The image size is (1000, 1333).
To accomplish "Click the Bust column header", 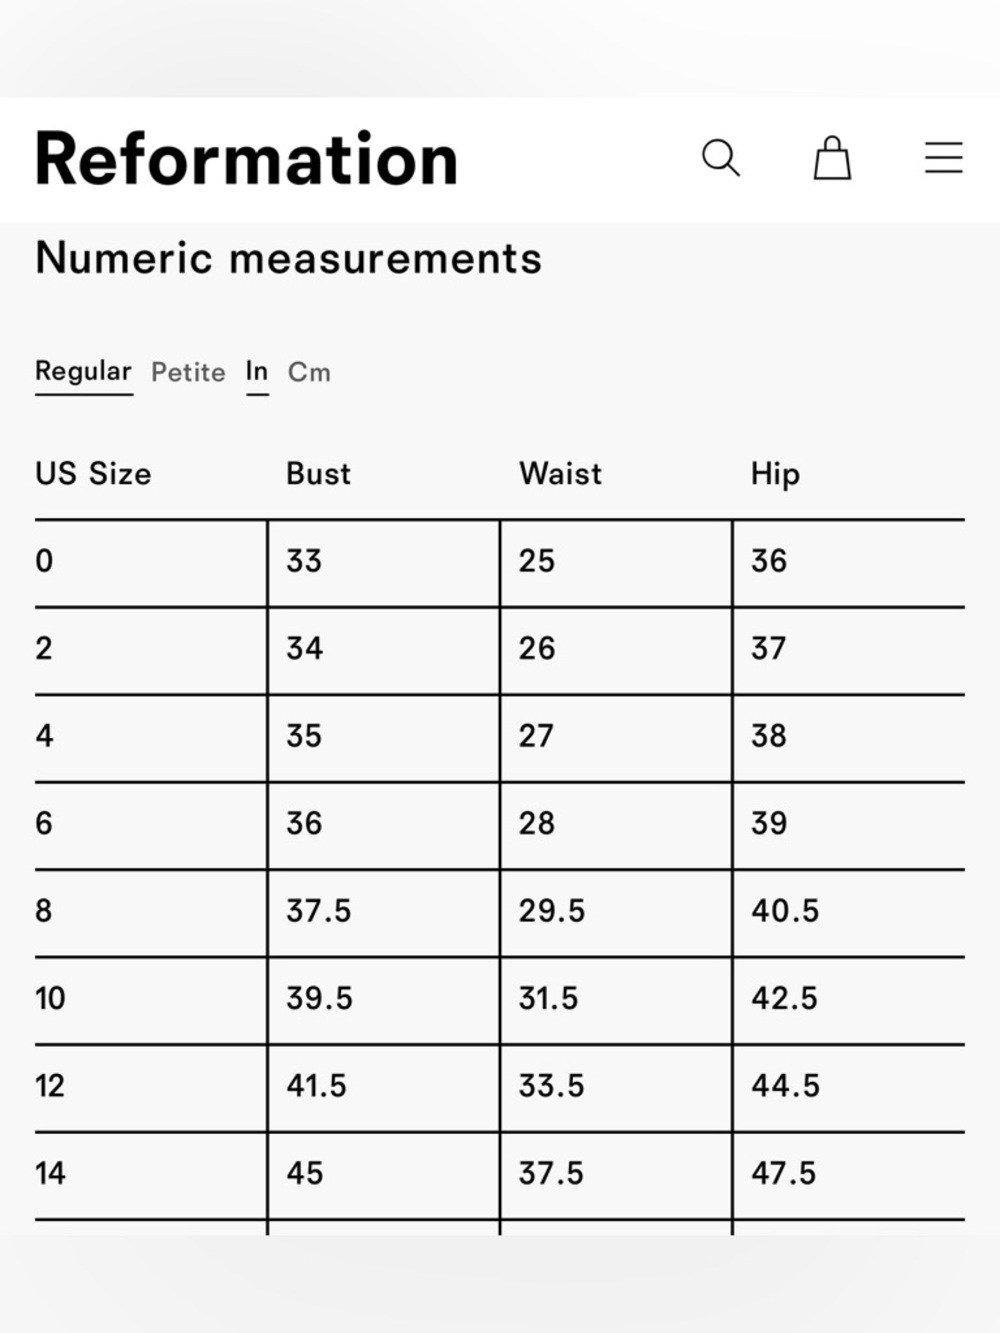I will pyautogui.click(x=318, y=473).
